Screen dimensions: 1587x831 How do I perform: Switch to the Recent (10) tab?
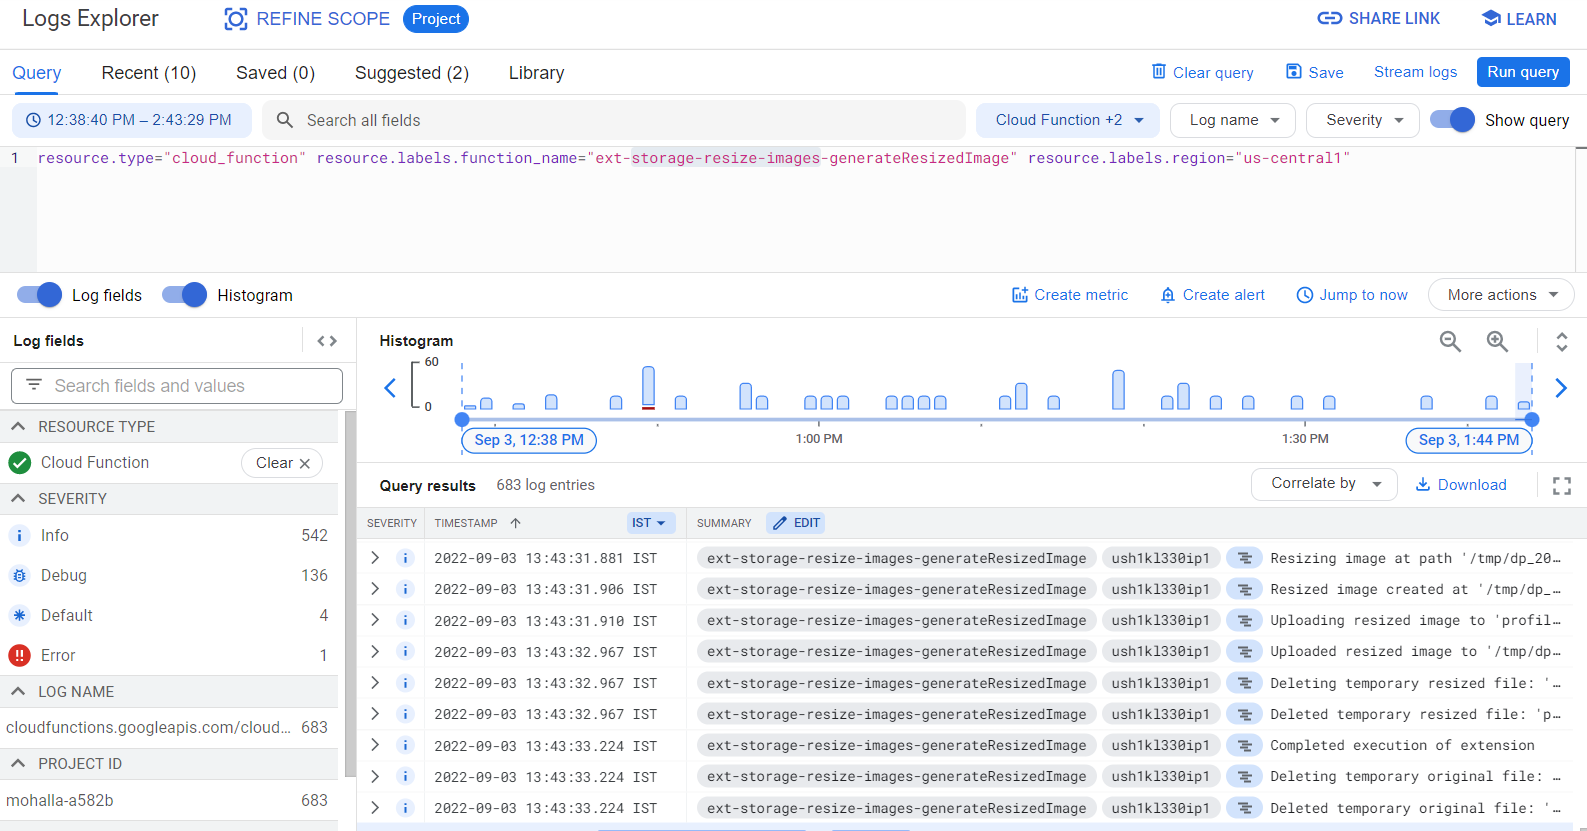click(149, 73)
